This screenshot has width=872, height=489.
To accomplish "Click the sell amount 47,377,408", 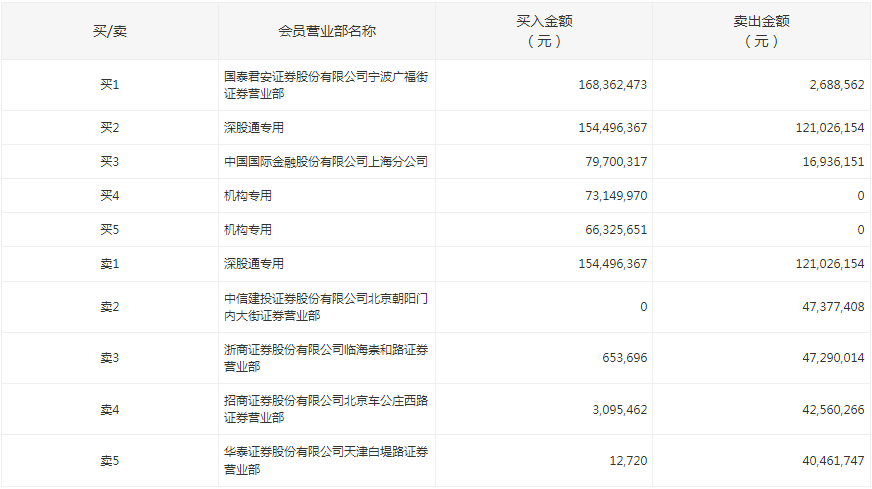I will [826, 307].
